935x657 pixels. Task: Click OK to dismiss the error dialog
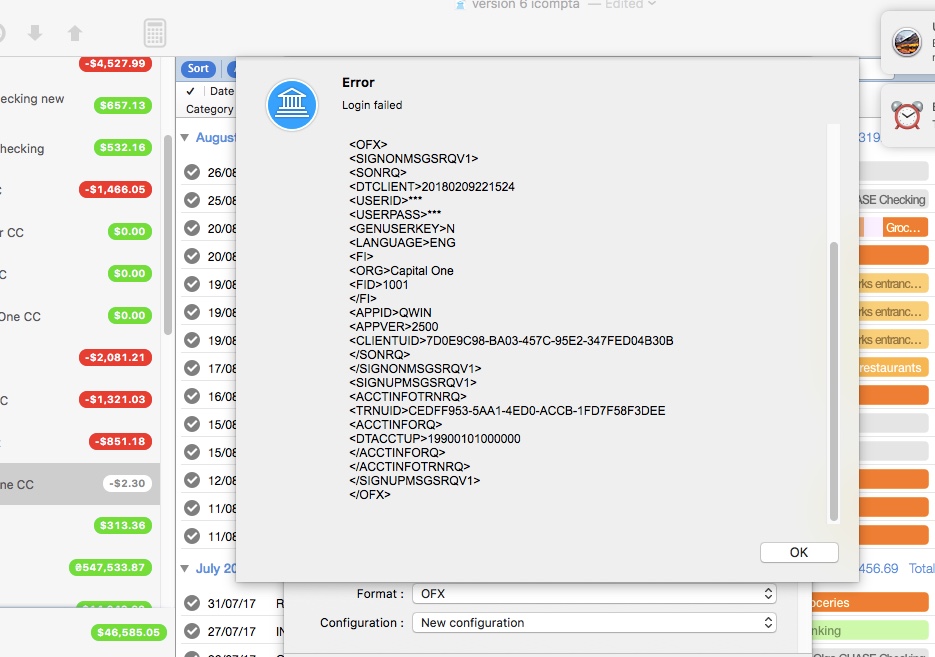point(798,552)
